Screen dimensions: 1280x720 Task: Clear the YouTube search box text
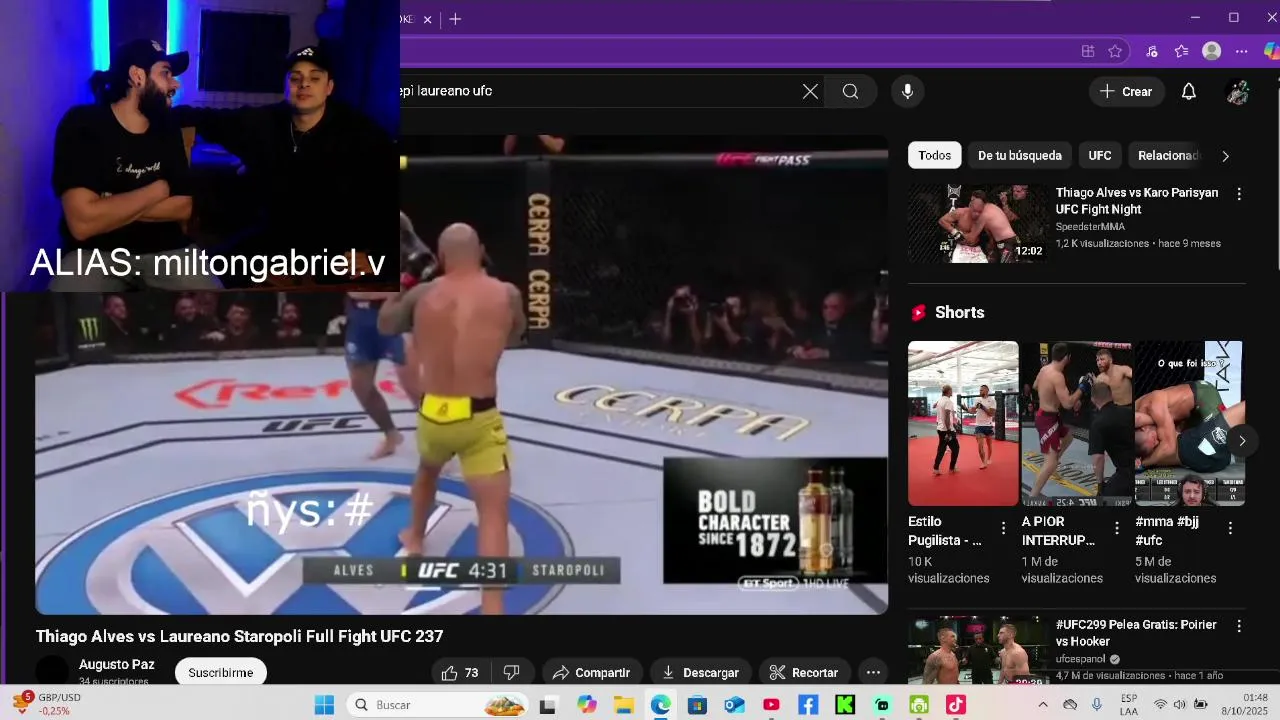(810, 91)
